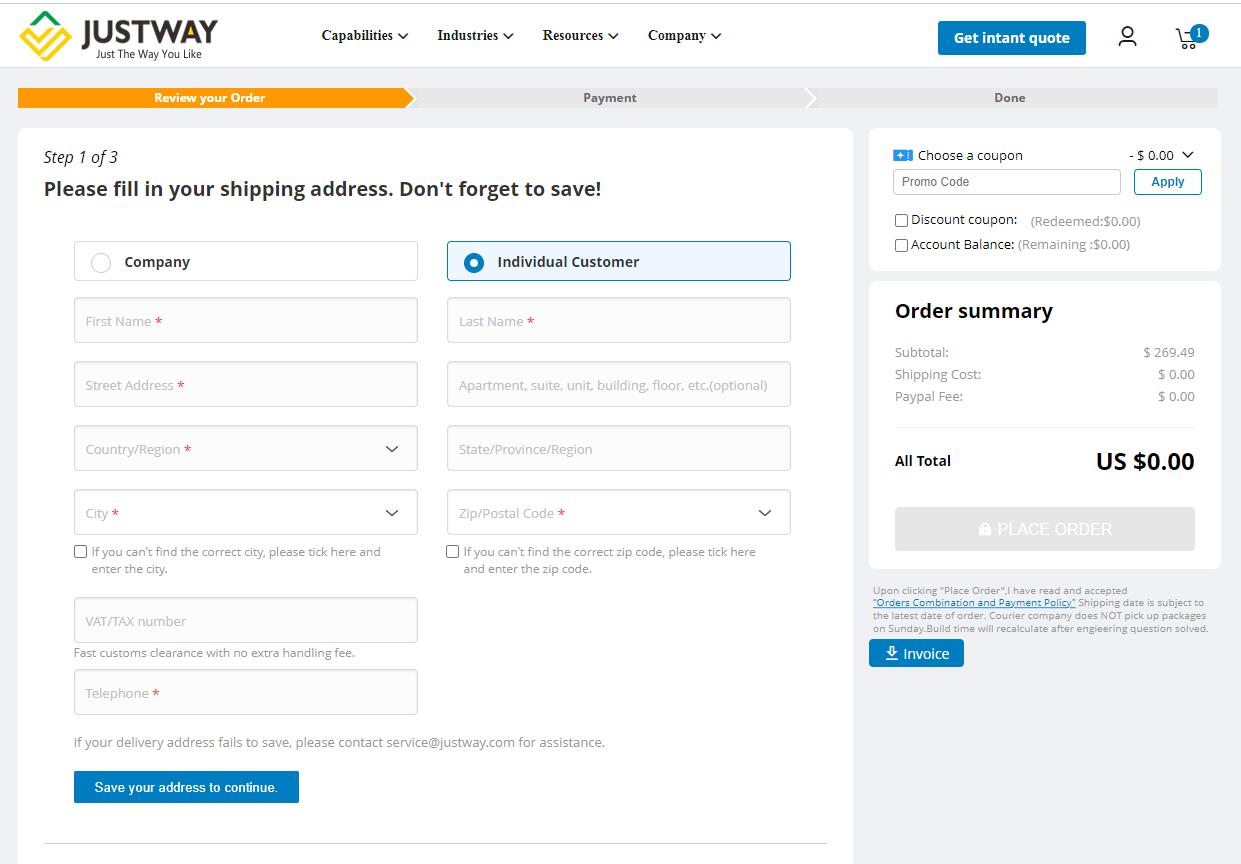Viewport: 1241px width, 864px height.
Task: Click the lock icon on Place Order
Action: (985, 529)
